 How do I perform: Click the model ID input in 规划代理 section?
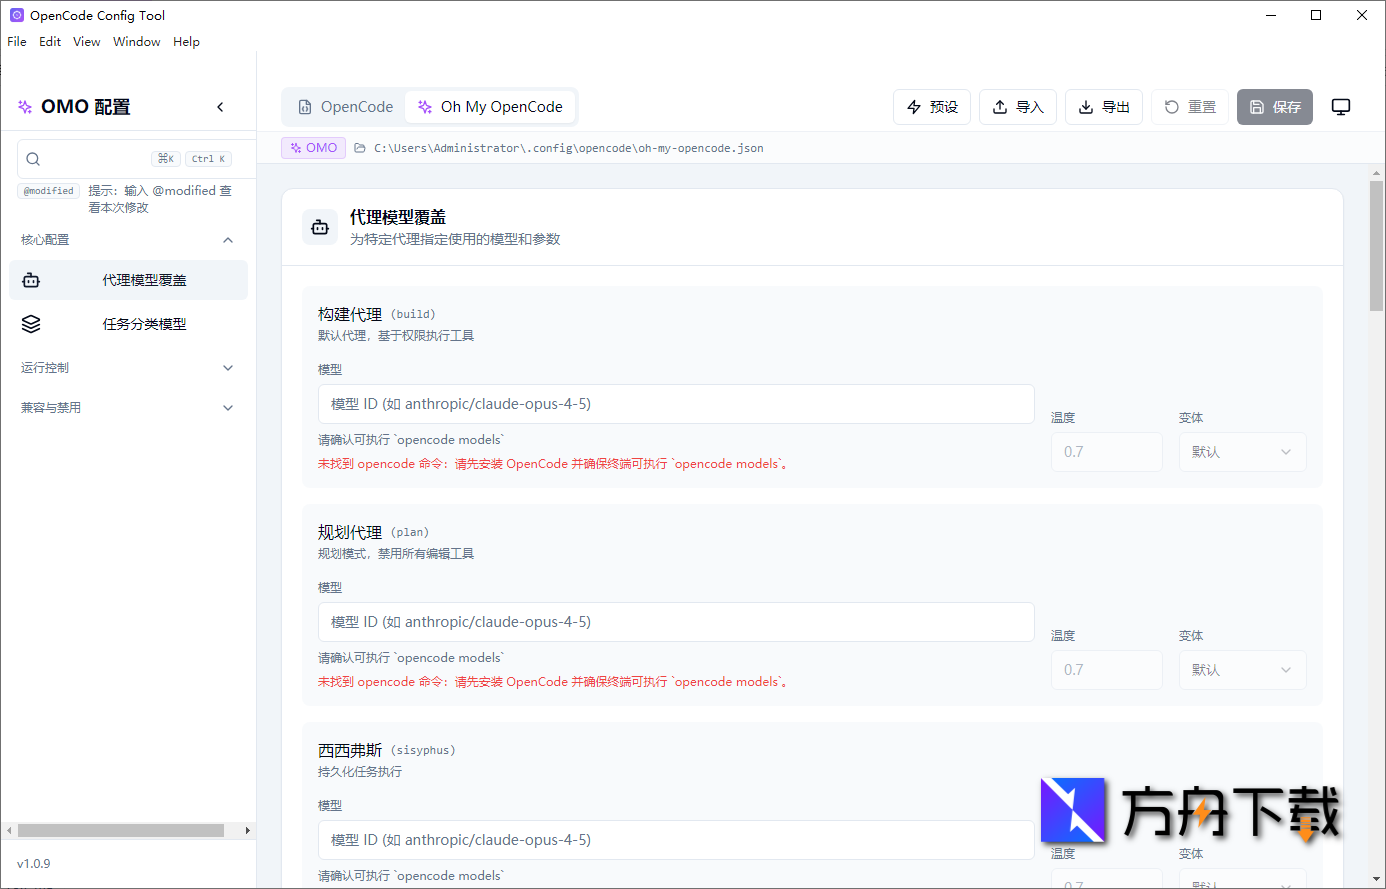coord(676,622)
